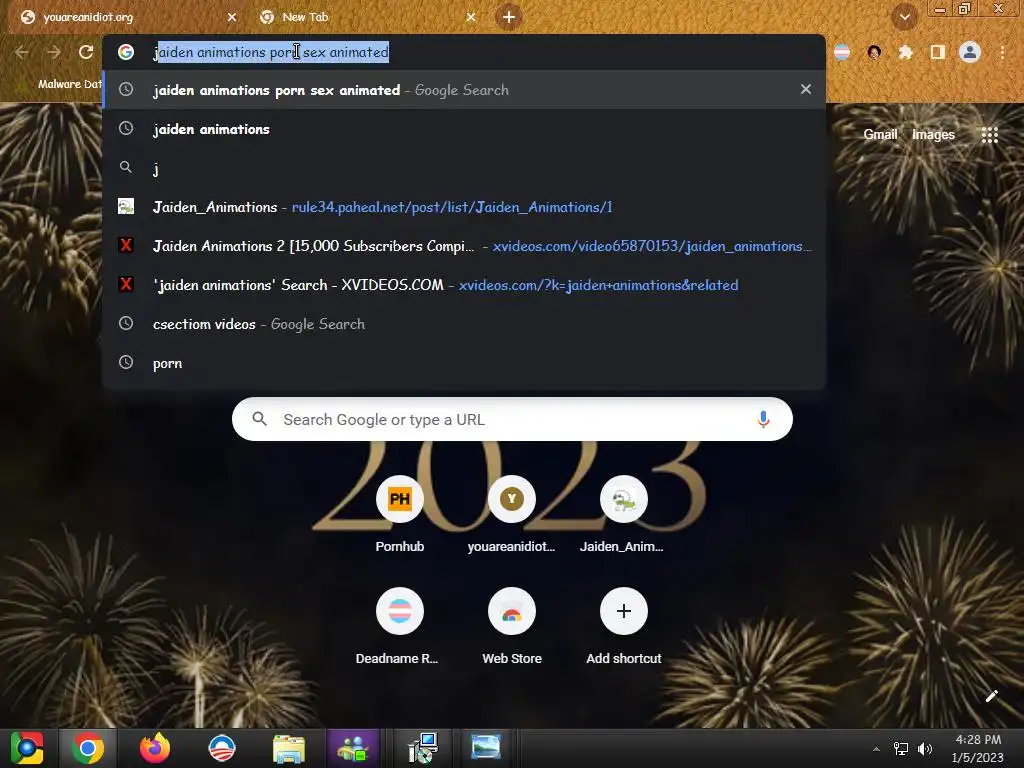Open the computer network taskbar icon
The image size is (1024, 768).
[x=423, y=748]
